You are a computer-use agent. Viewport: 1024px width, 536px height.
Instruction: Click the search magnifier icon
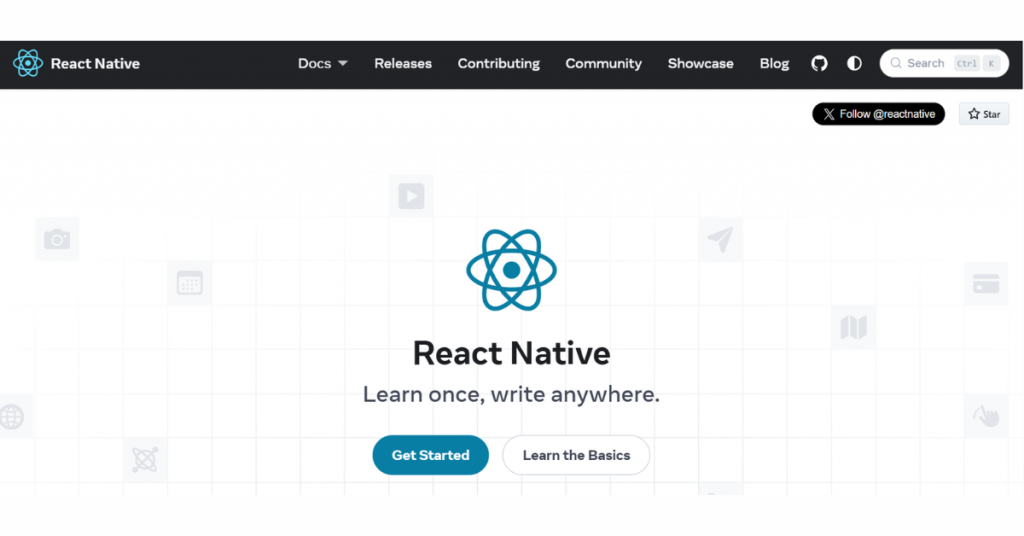(896, 63)
